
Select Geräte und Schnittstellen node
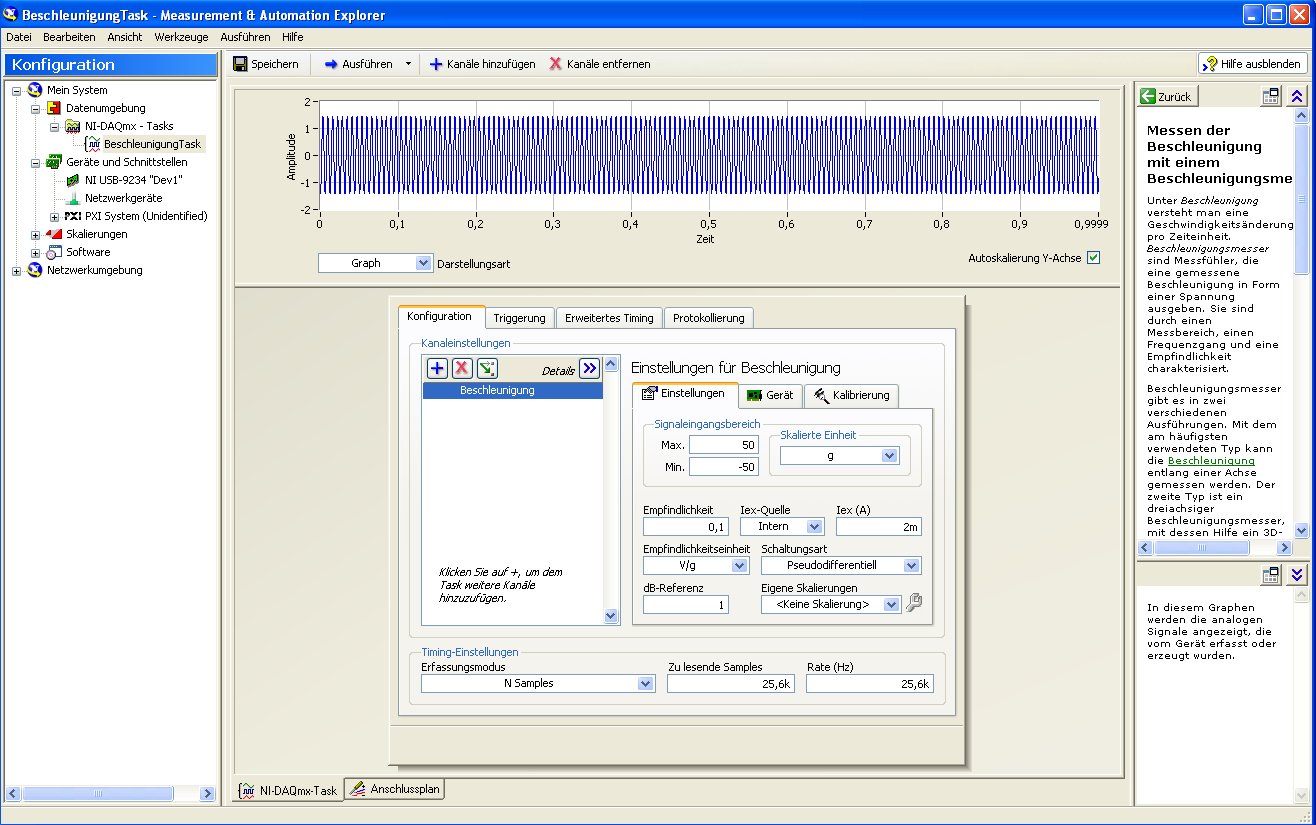[x=126, y=162]
